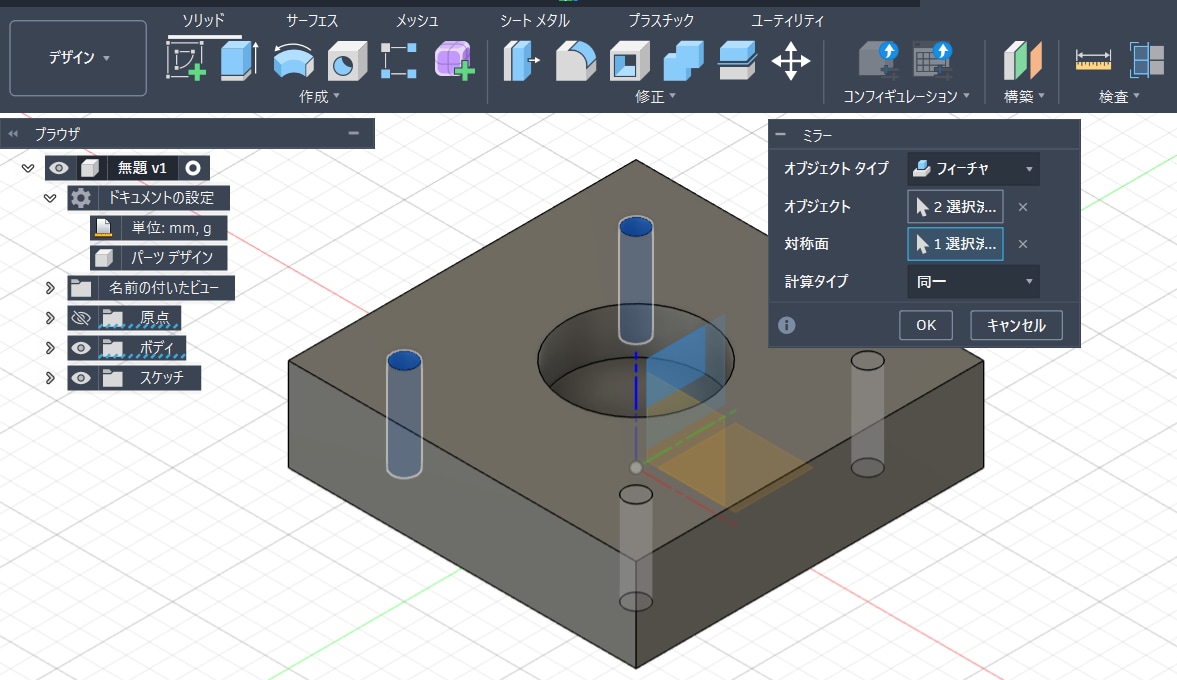Select the Hole tool
Image resolution: width=1177 pixels, height=680 pixels.
click(x=347, y=61)
